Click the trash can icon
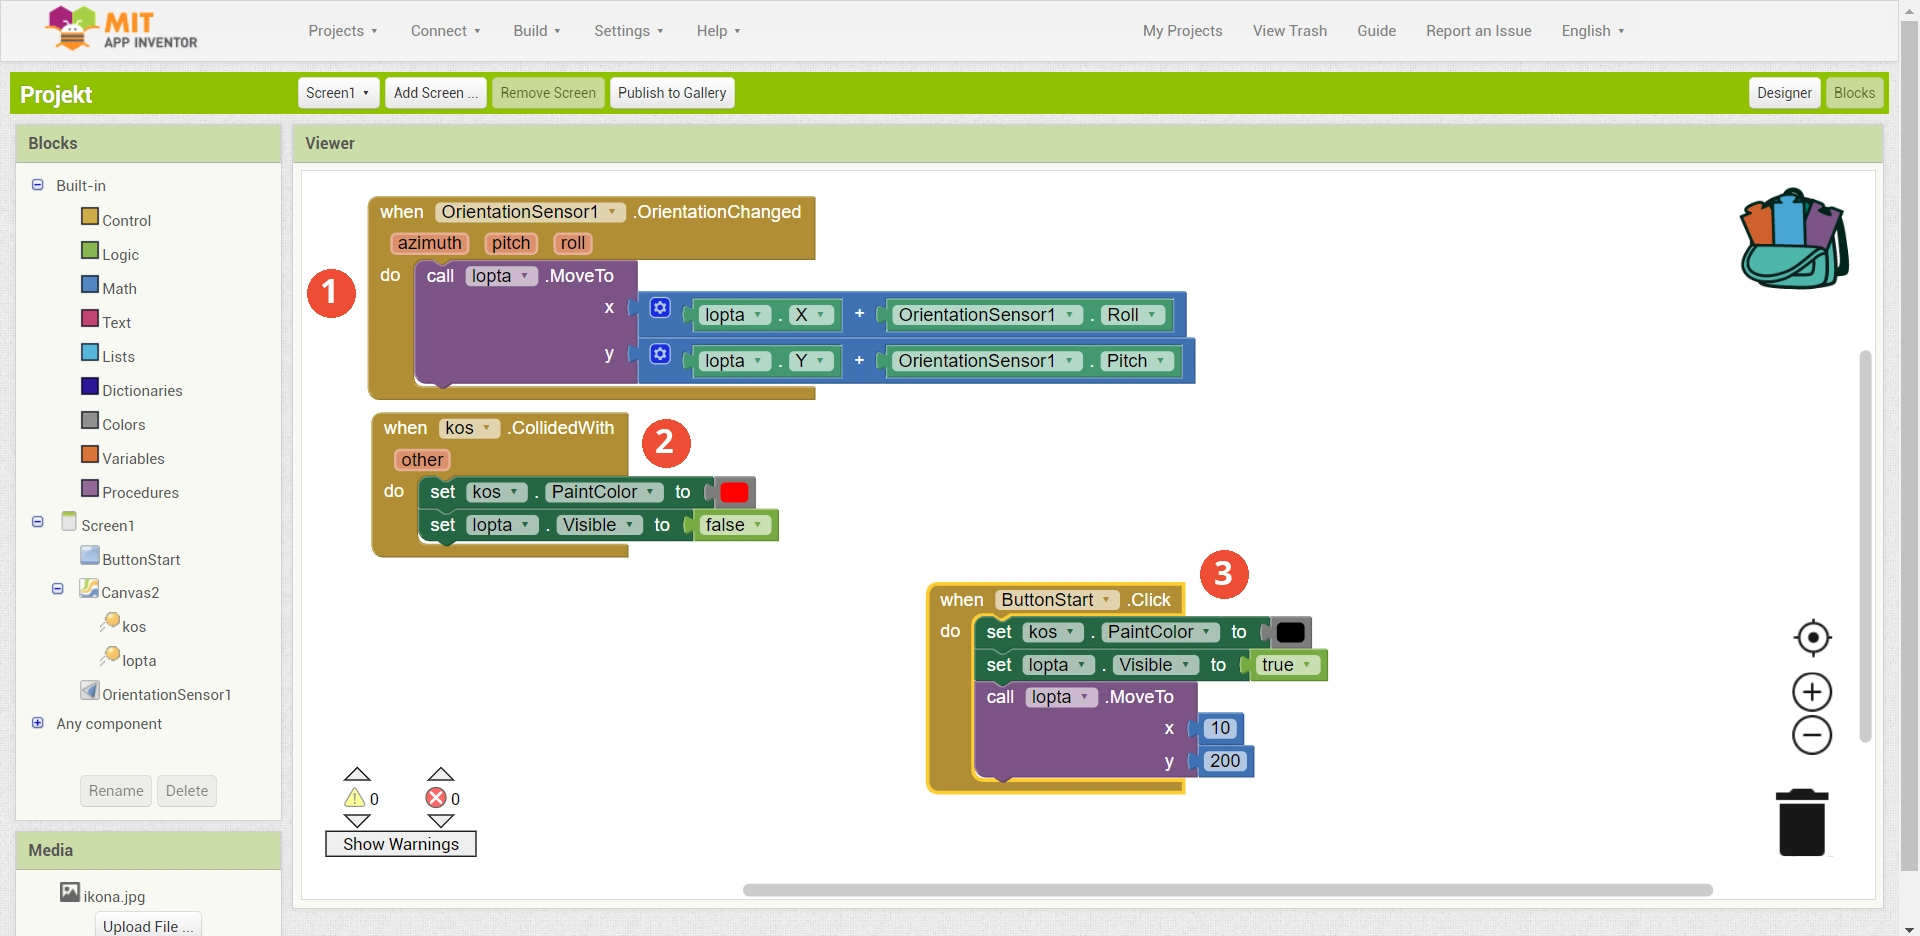Image resolution: width=1920 pixels, height=936 pixels. (1802, 822)
